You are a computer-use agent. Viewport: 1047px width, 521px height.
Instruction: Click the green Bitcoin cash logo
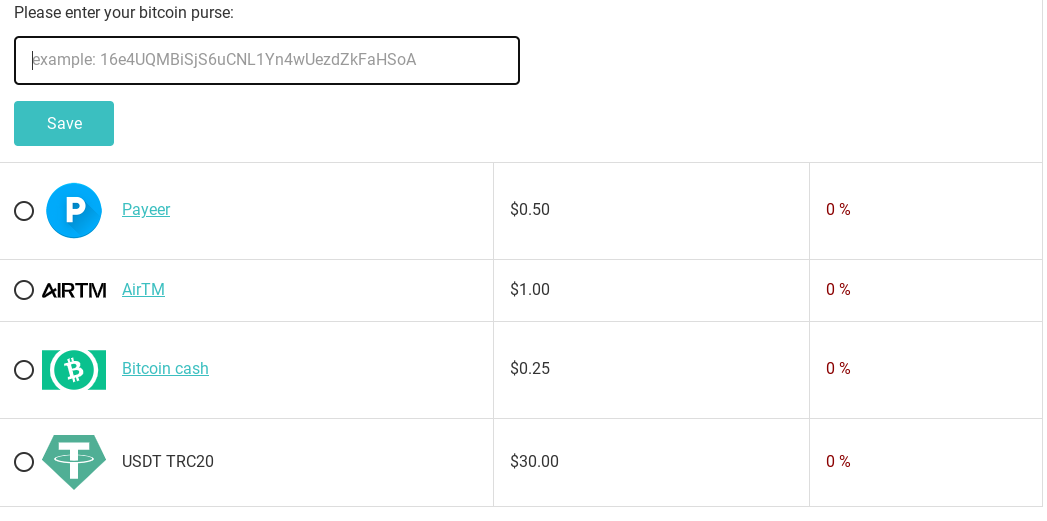[74, 369]
